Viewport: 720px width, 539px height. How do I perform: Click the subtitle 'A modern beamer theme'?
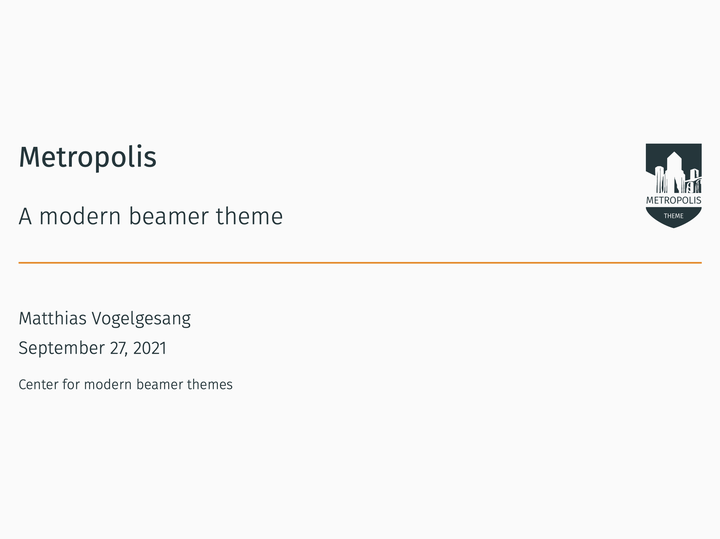150,216
